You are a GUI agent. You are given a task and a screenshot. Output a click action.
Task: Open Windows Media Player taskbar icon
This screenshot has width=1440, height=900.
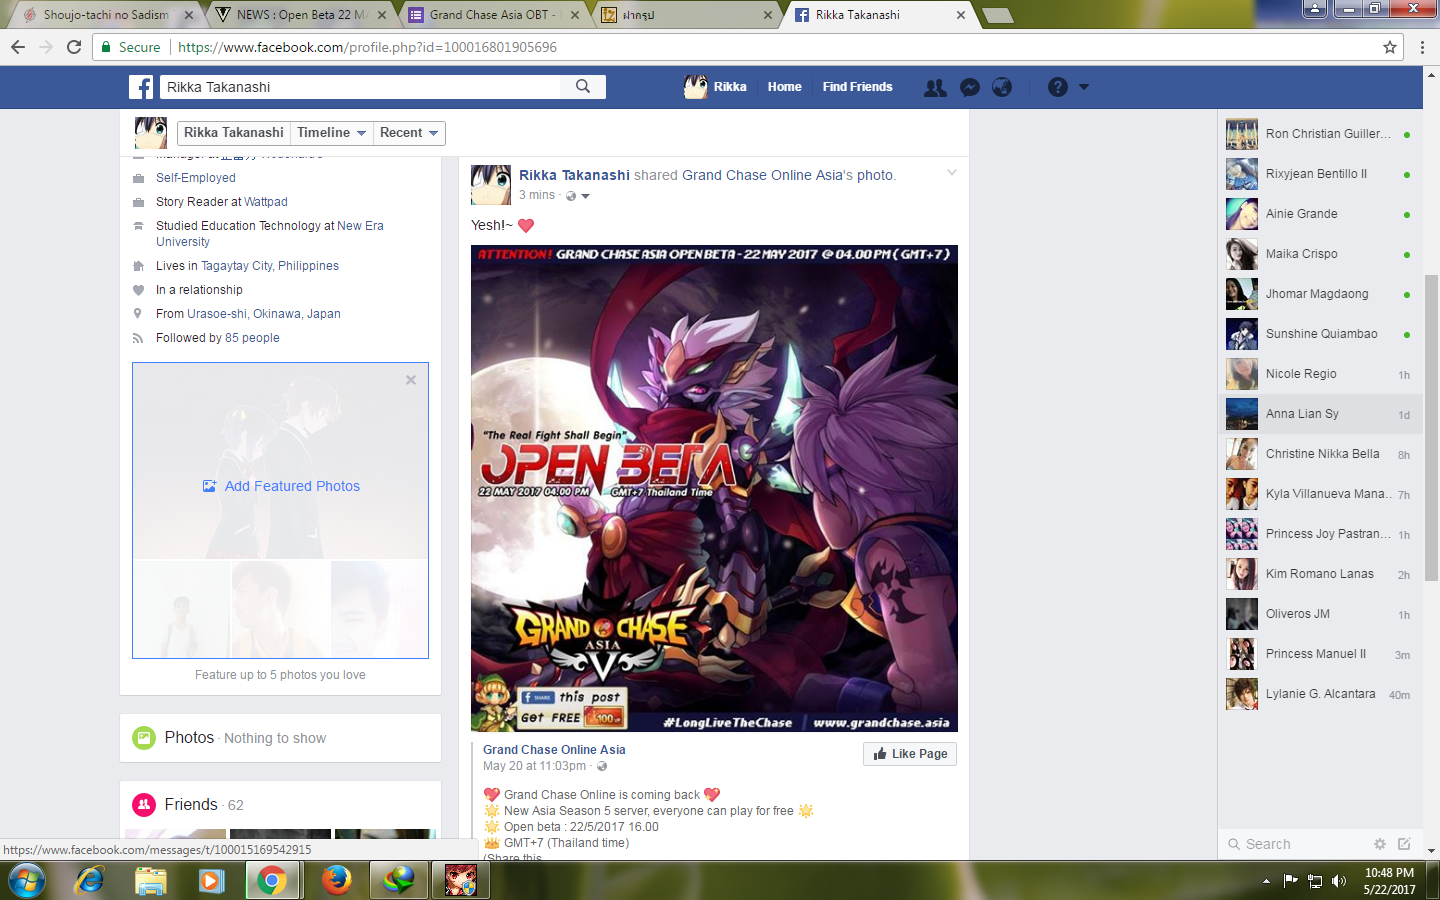(x=210, y=881)
